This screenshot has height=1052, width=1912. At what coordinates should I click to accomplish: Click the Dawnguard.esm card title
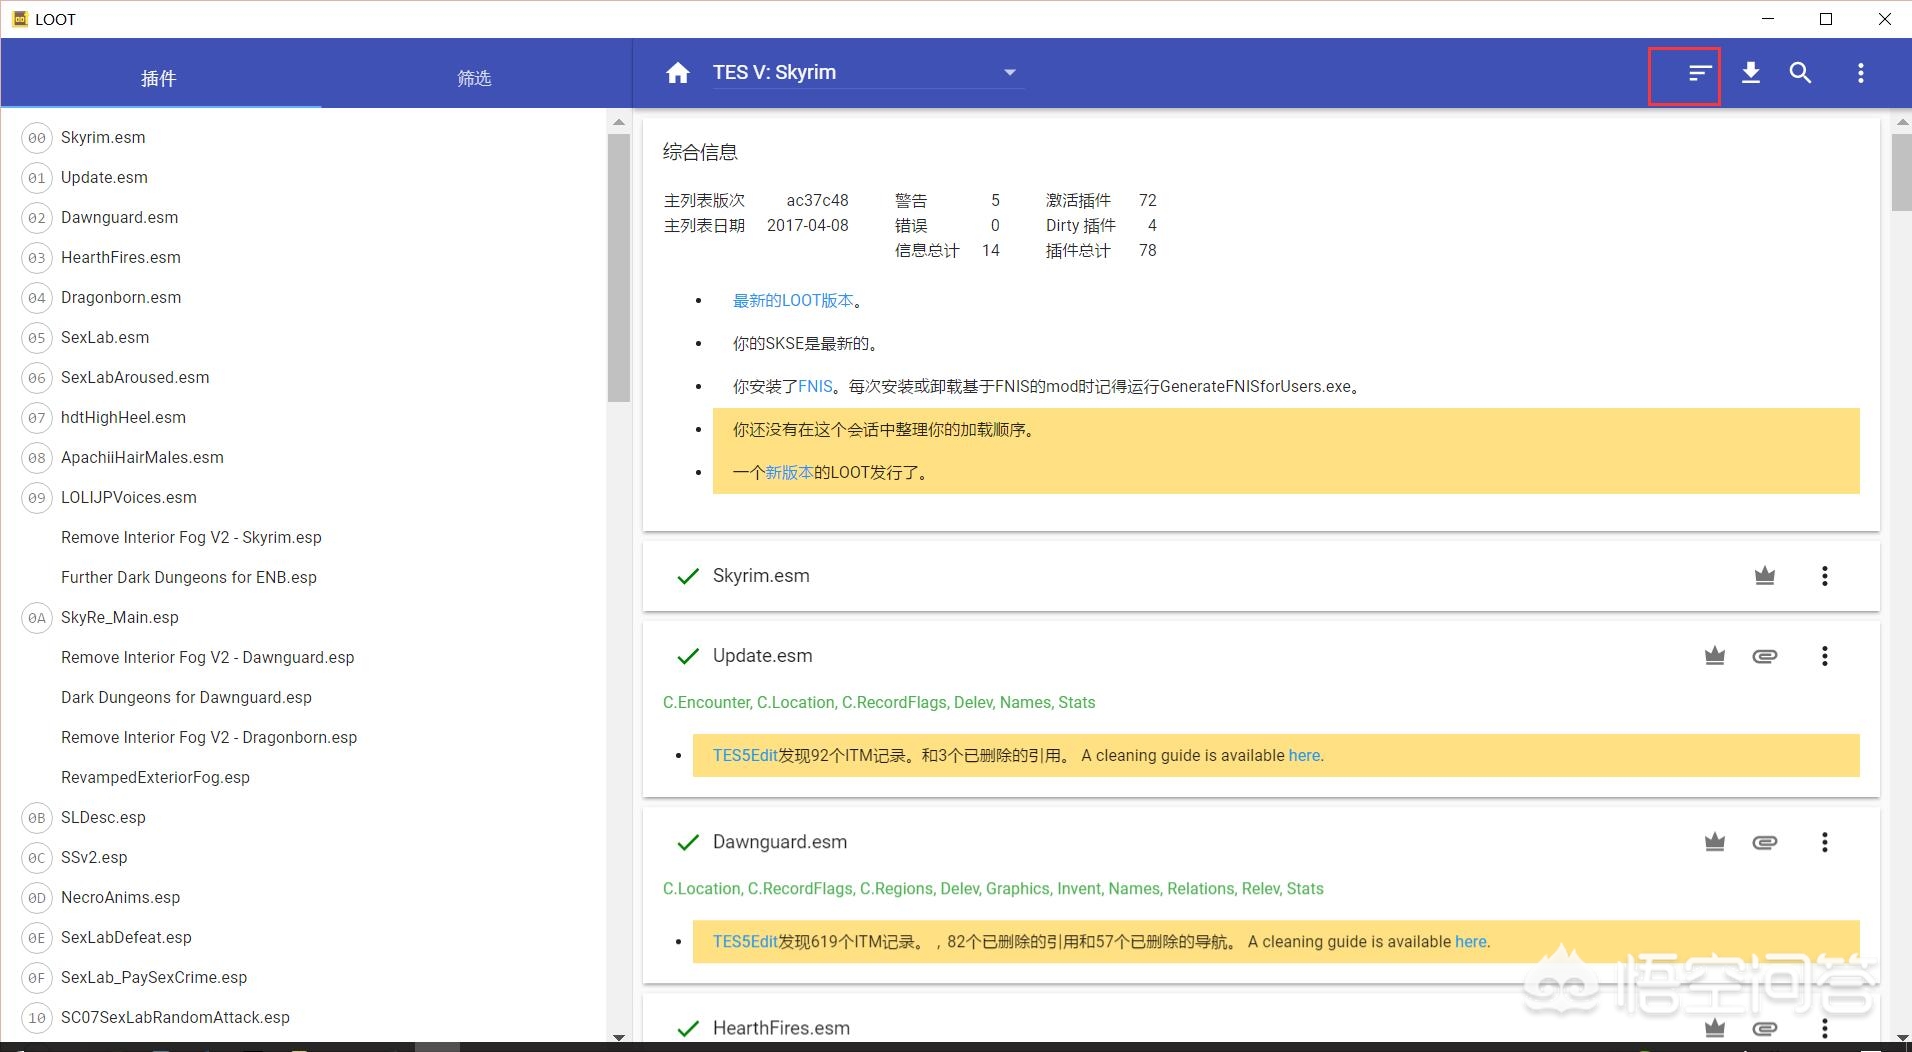(x=780, y=842)
